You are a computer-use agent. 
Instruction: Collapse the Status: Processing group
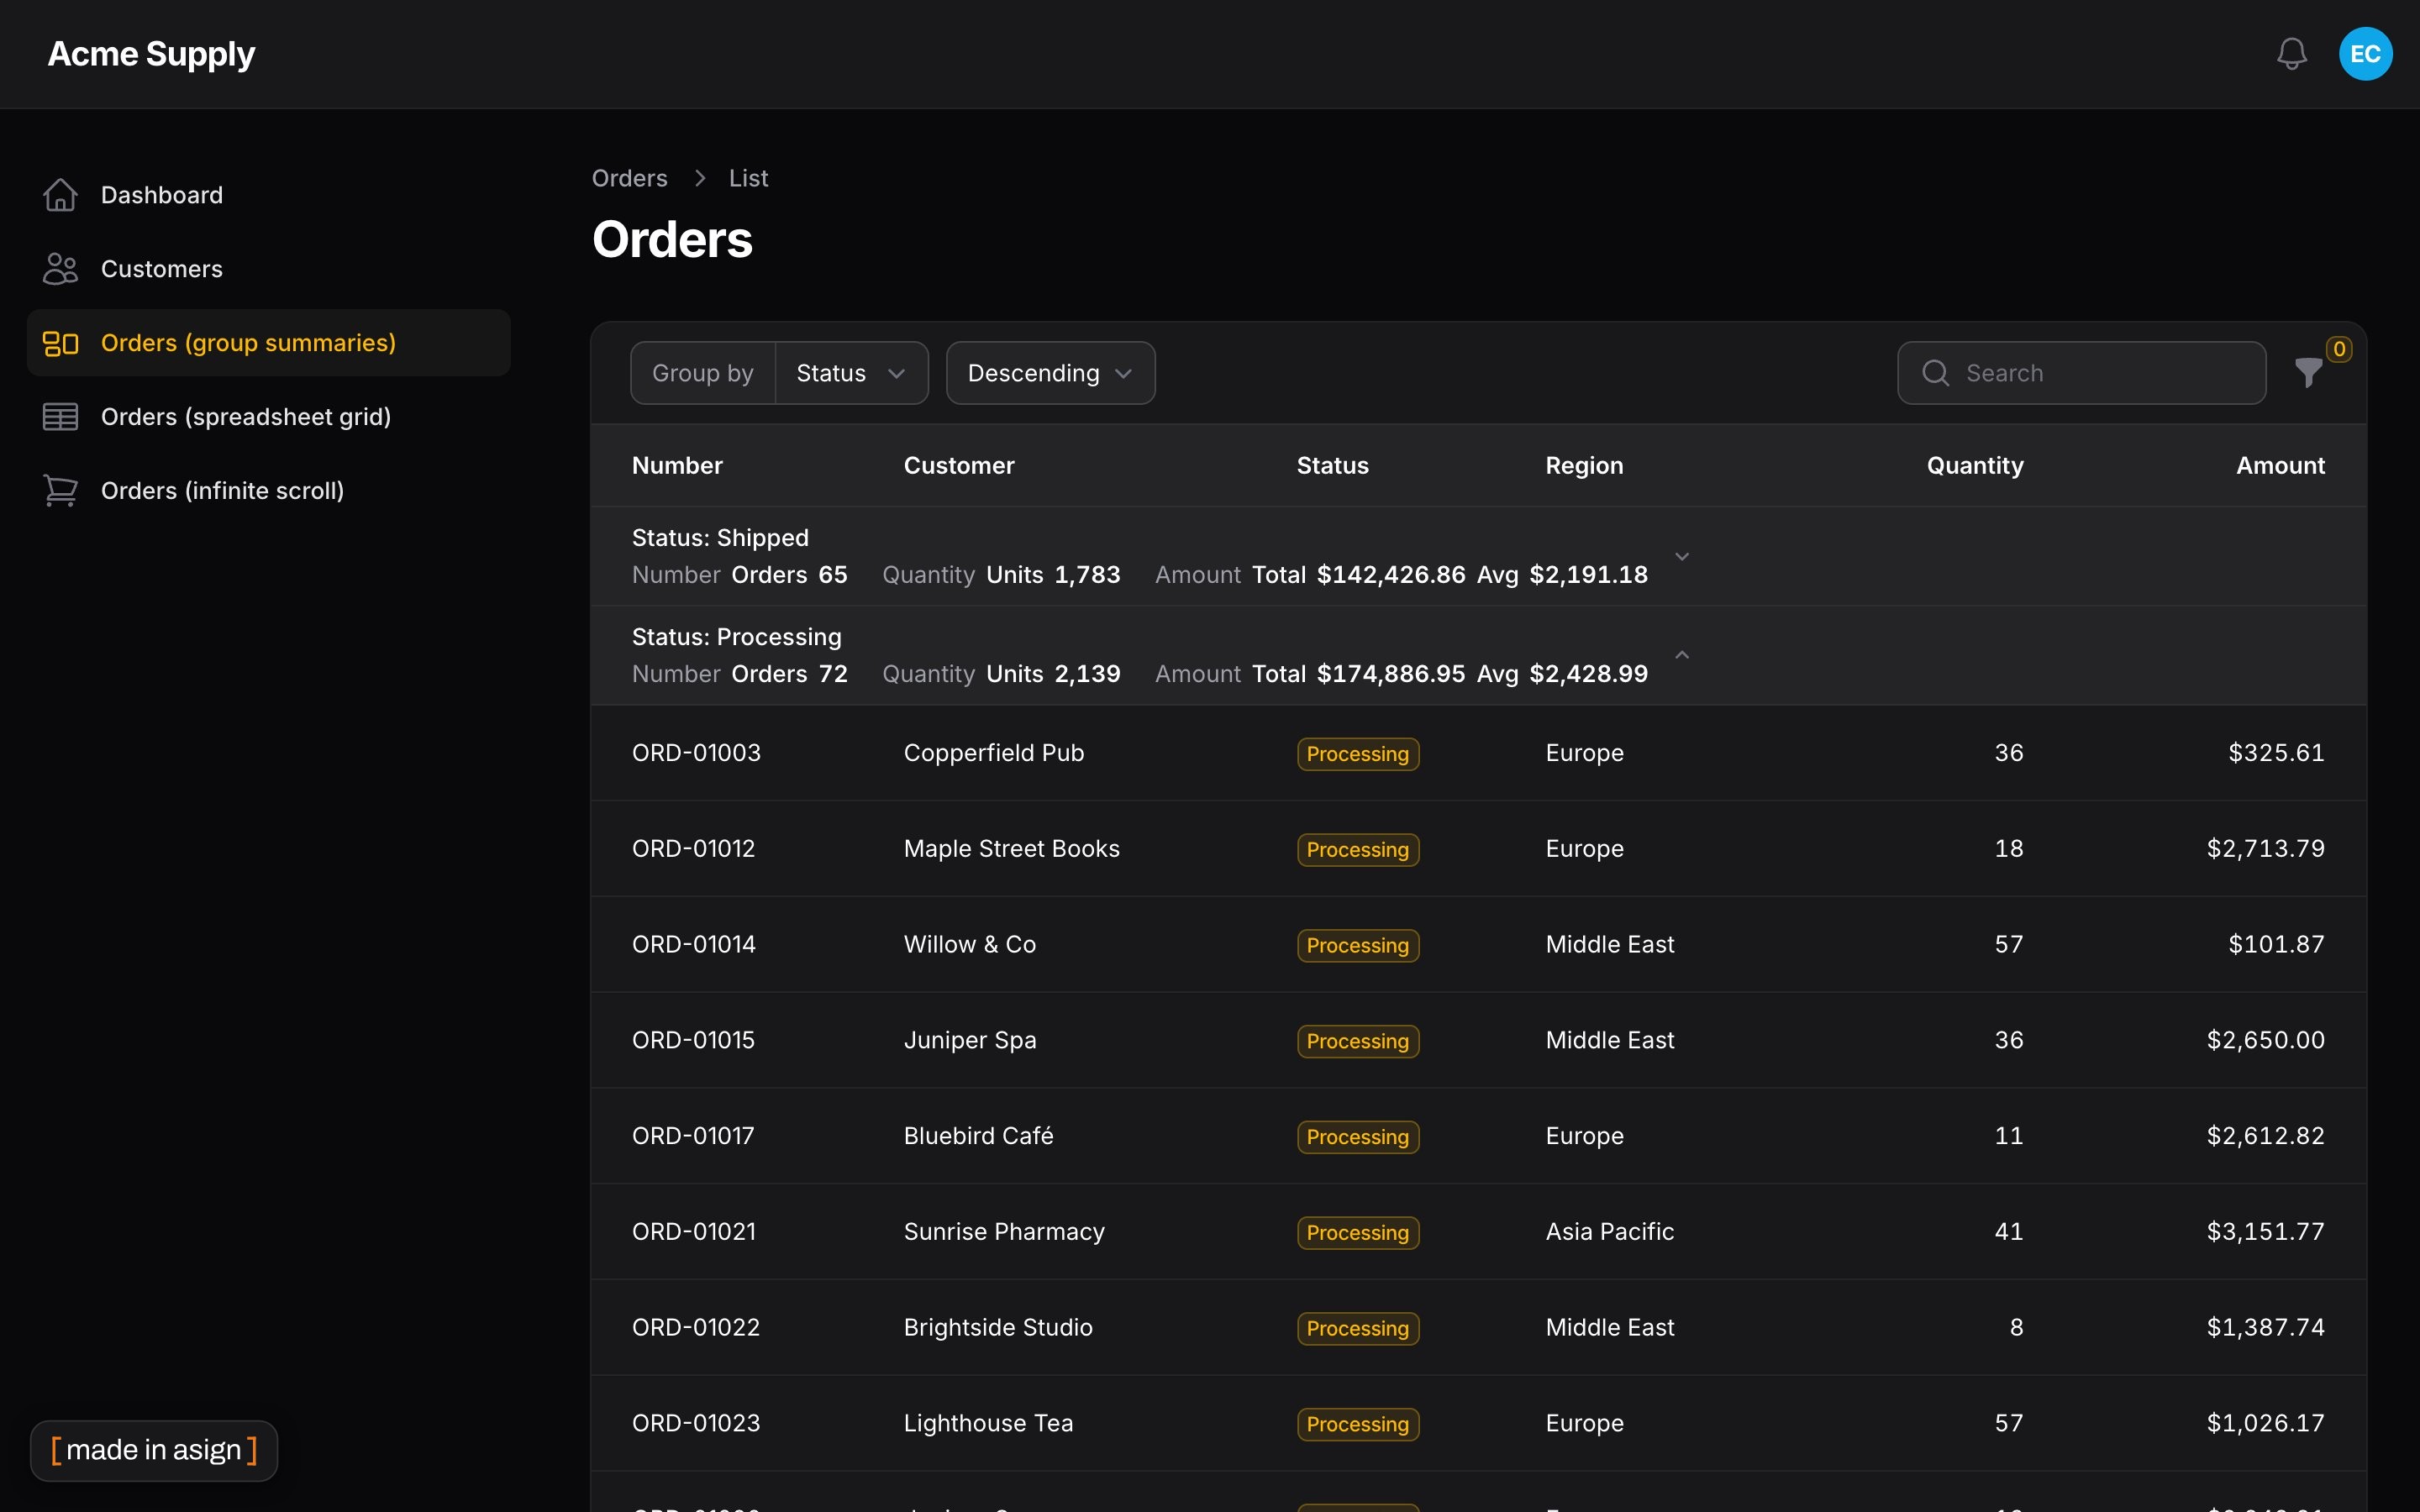click(1682, 655)
